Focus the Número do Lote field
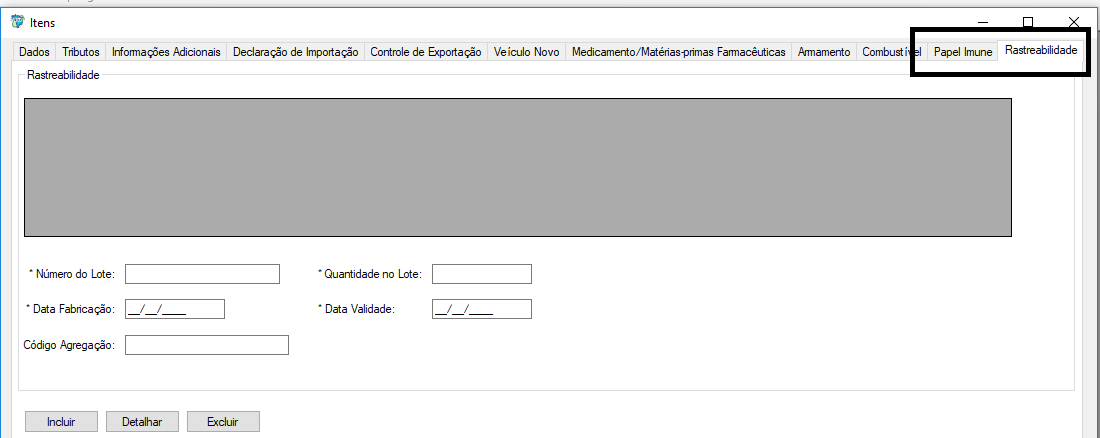This screenshot has height=438, width=1100. pyautogui.click(x=202, y=274)
